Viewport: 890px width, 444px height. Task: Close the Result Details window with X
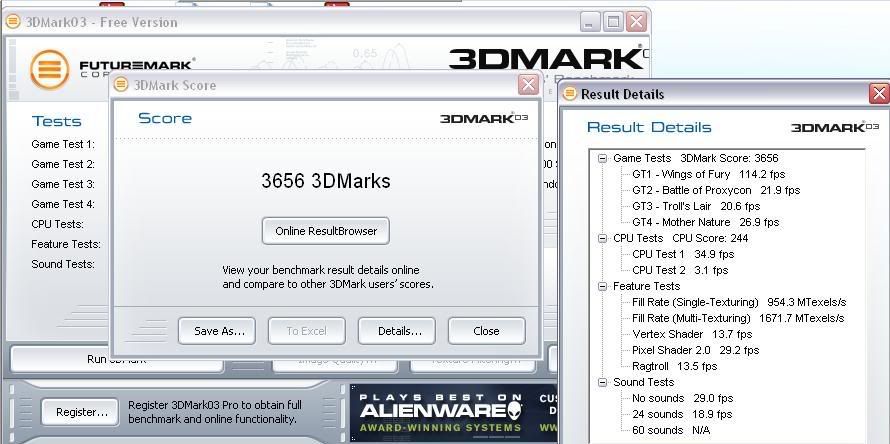click(878, 94)
